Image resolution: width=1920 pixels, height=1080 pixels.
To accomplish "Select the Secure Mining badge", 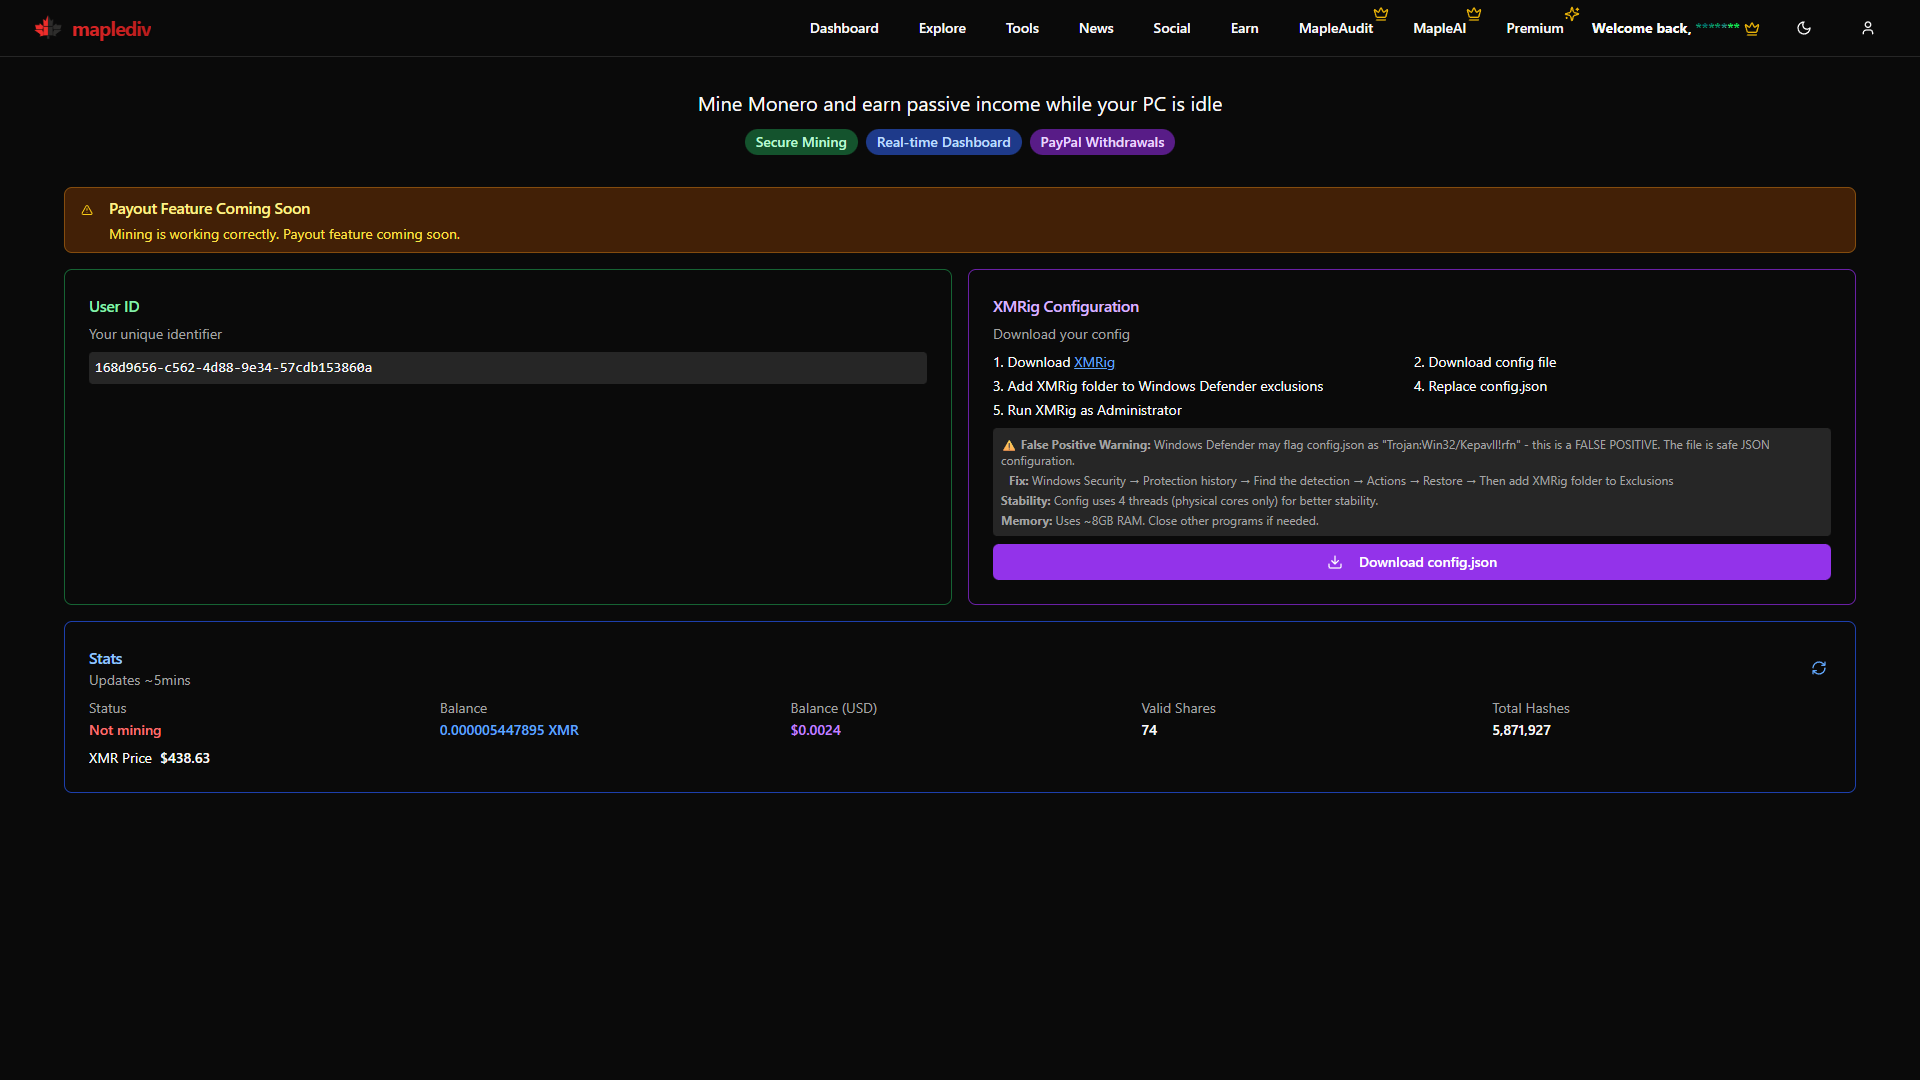I will (x=800, y=142).
